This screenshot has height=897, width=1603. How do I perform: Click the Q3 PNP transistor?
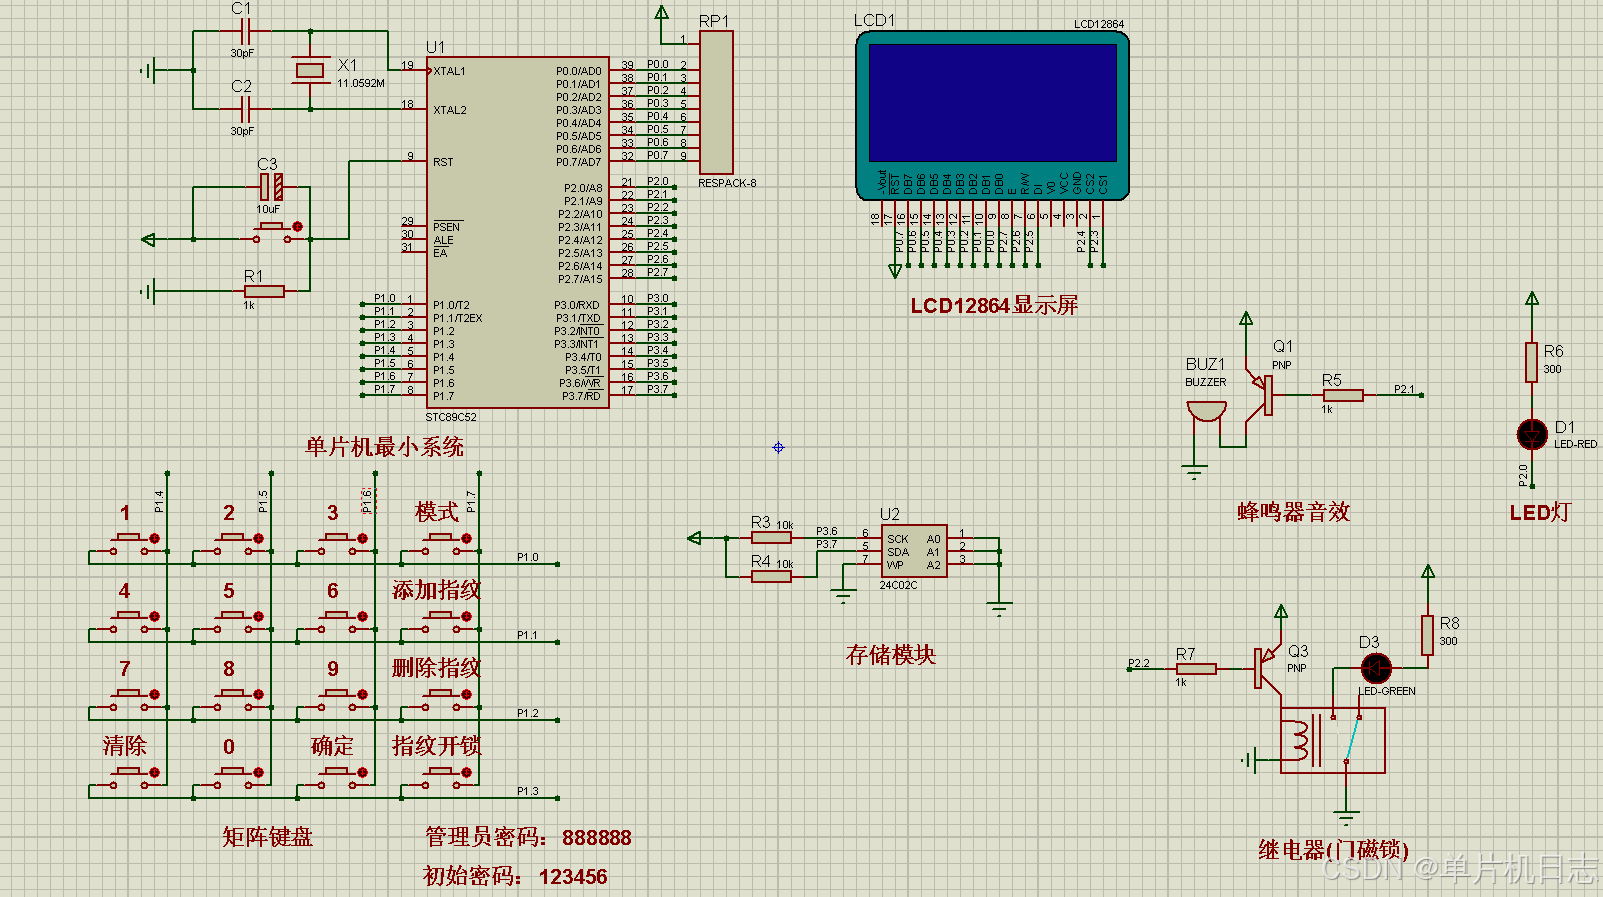click(x=1266, y=668)
